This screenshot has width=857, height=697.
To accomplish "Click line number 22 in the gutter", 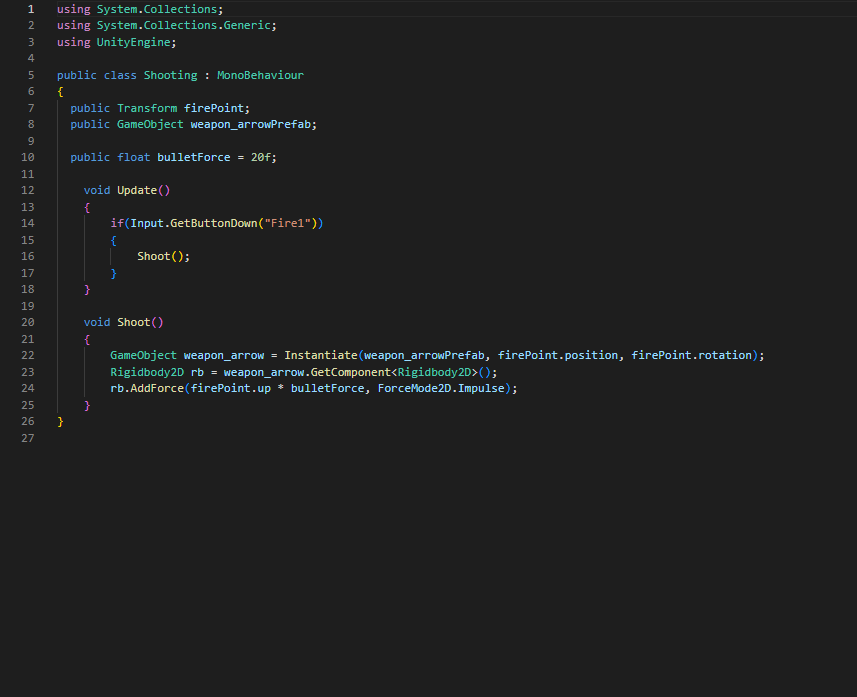I will [x=27, y=355].
